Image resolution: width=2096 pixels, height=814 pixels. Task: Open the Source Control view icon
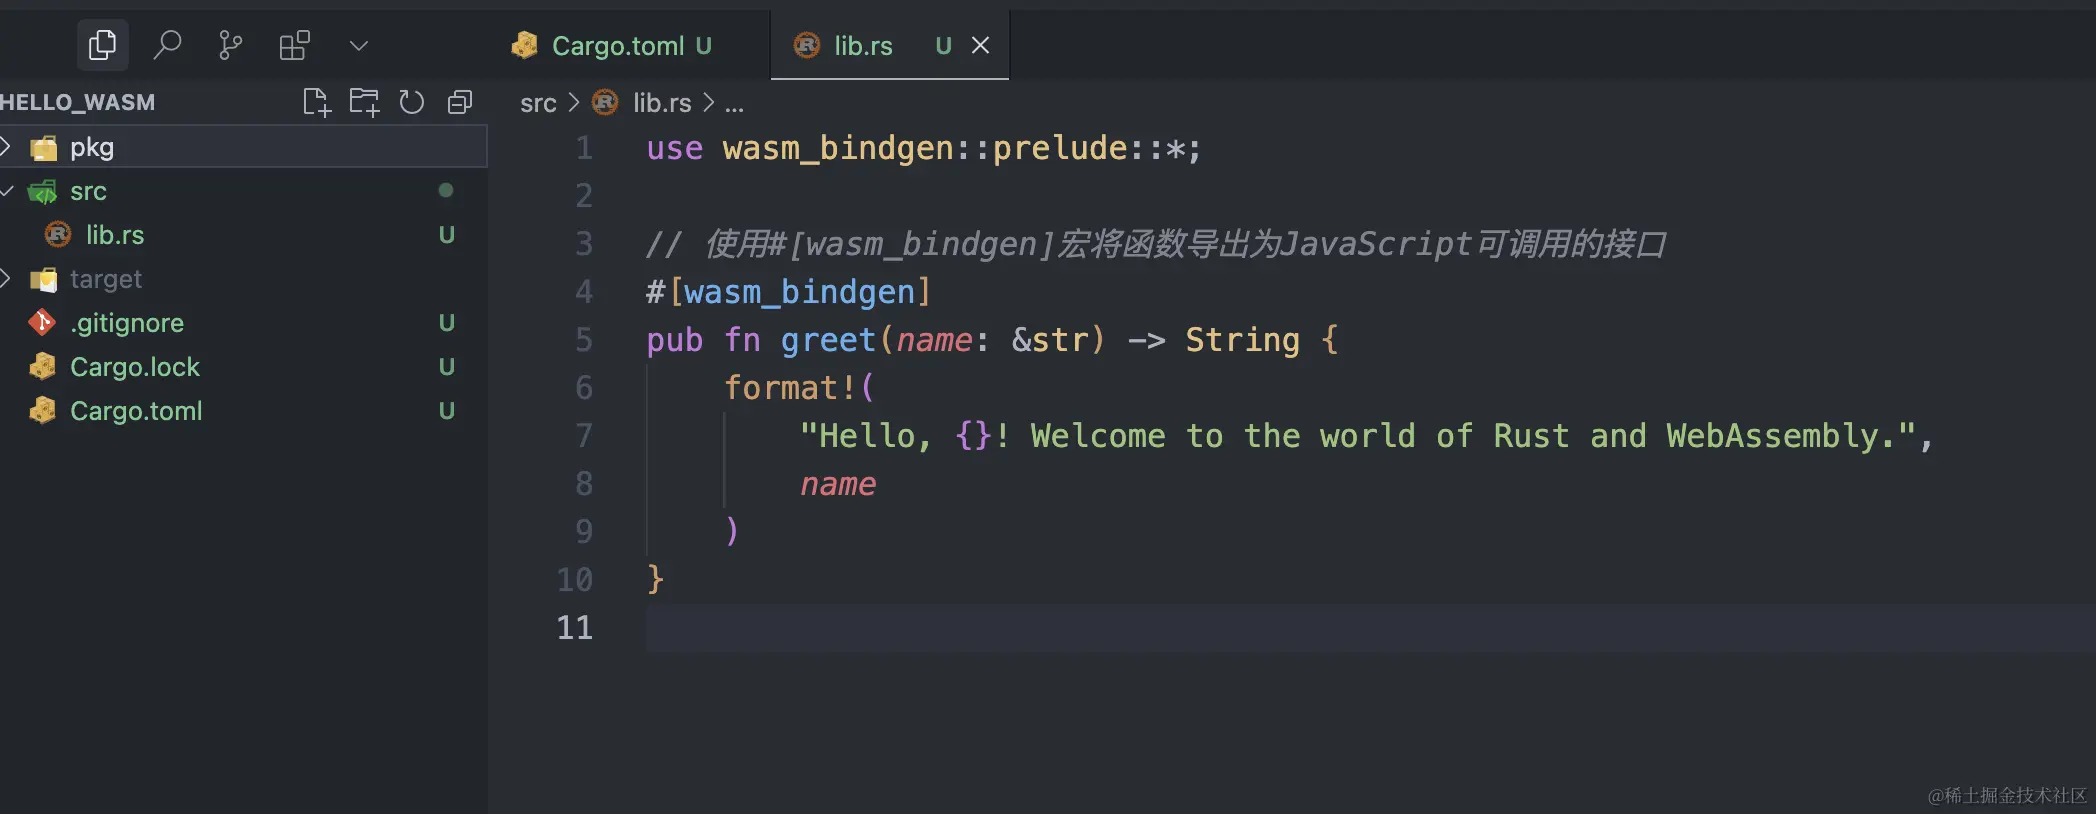pos(230,45)
